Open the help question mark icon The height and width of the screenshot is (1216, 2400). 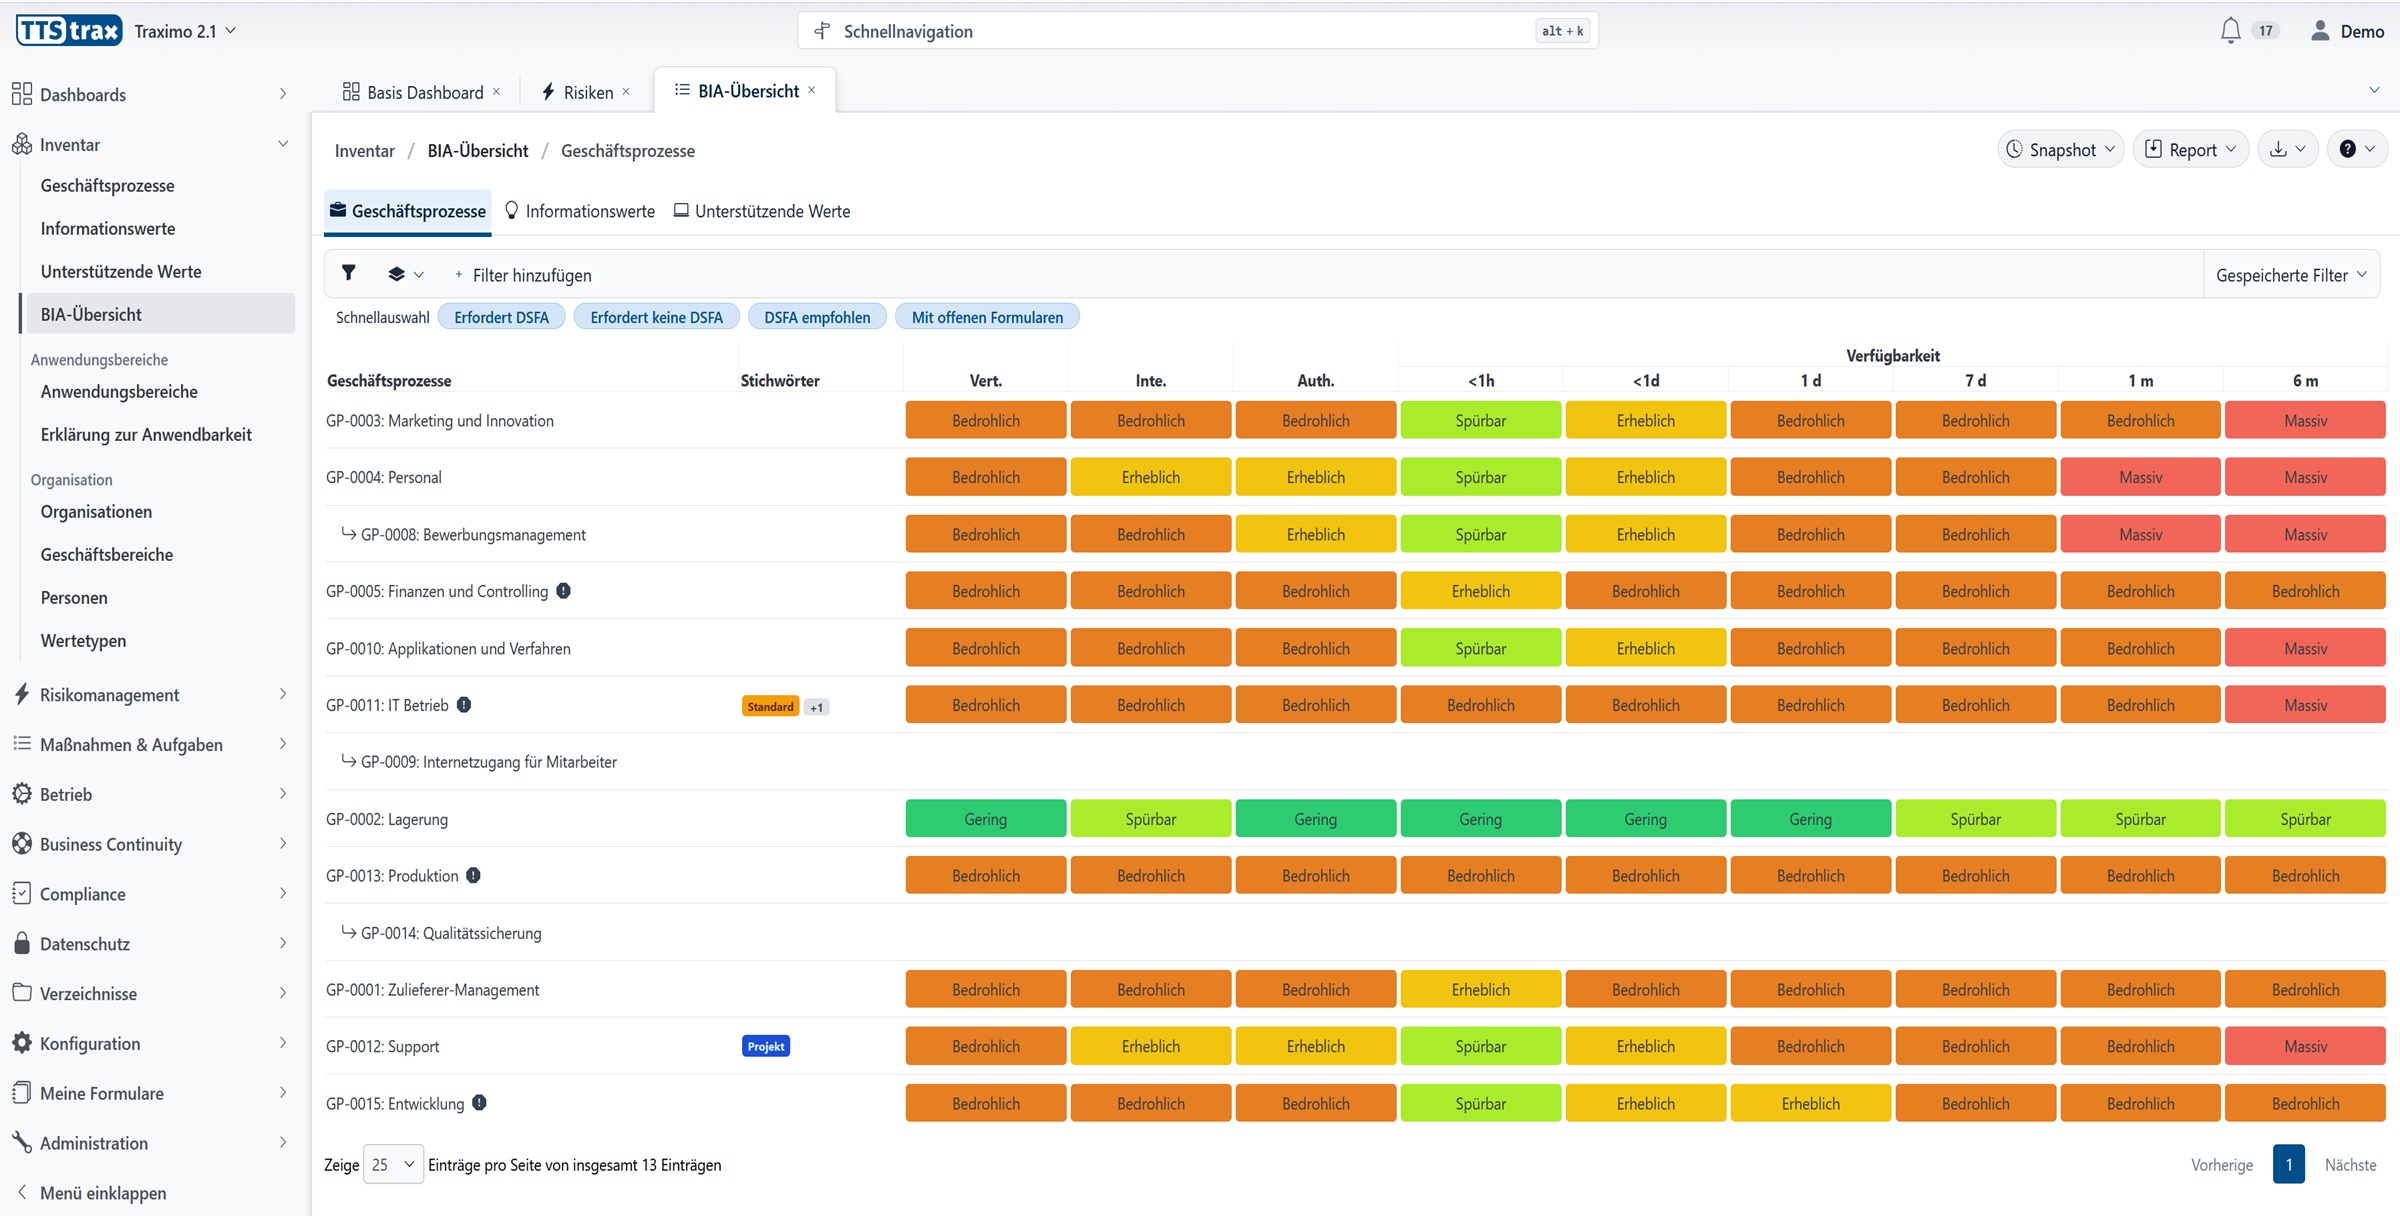(2356, 149)
